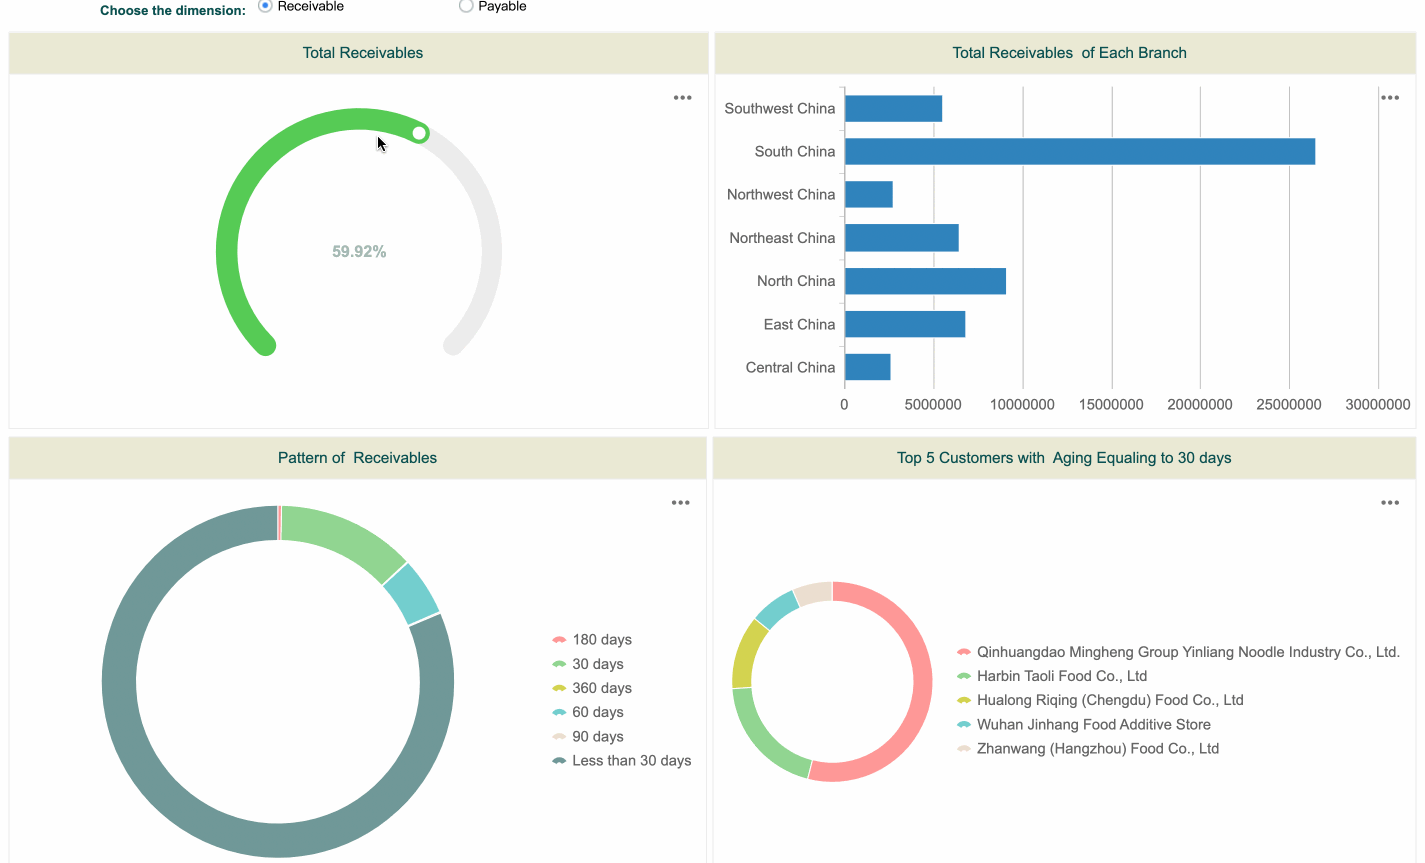1425x863 pixels.
Task: Toggle Hualong Riqing (Chengdu) Food legend entry
Action: click(1100, 700)
